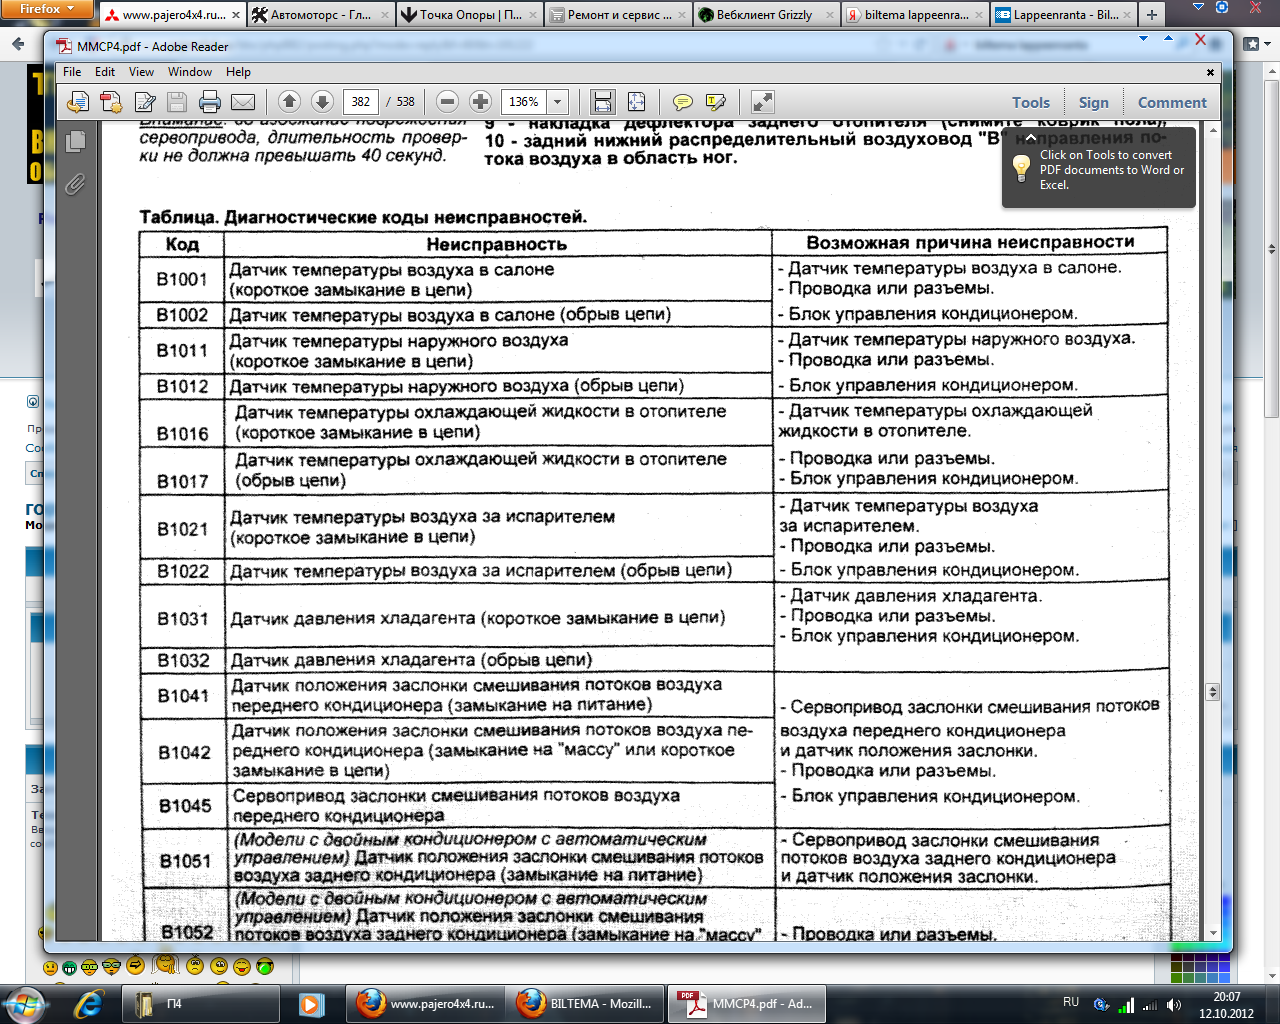Open the View menu
1280x1024 pixels.
coord(141,72)
